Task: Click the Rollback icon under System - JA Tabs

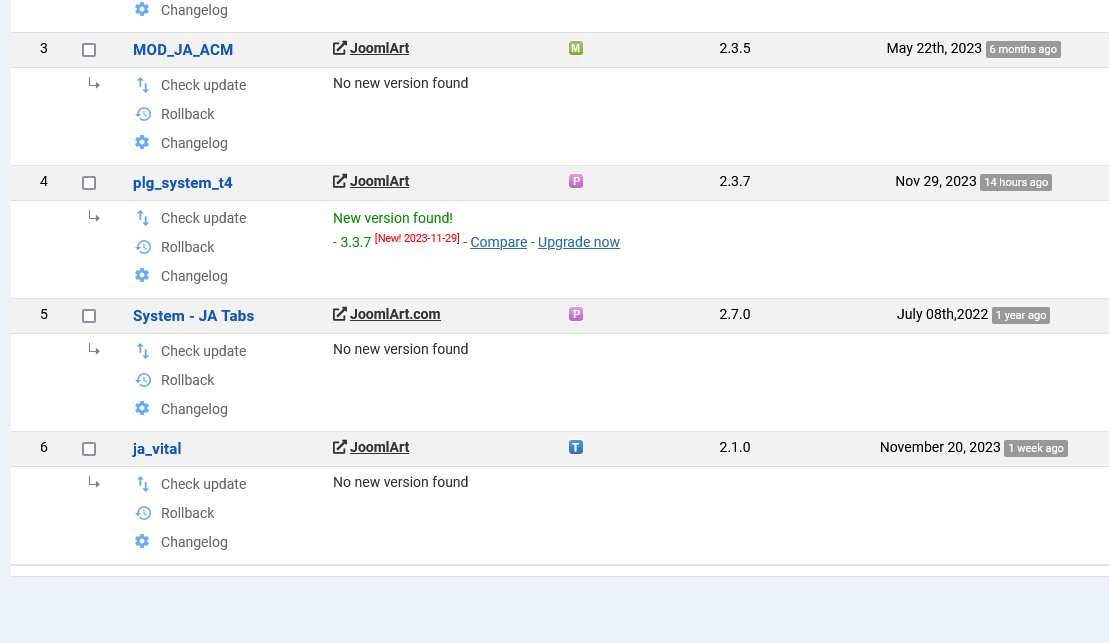Action: (x=143, y=380)
